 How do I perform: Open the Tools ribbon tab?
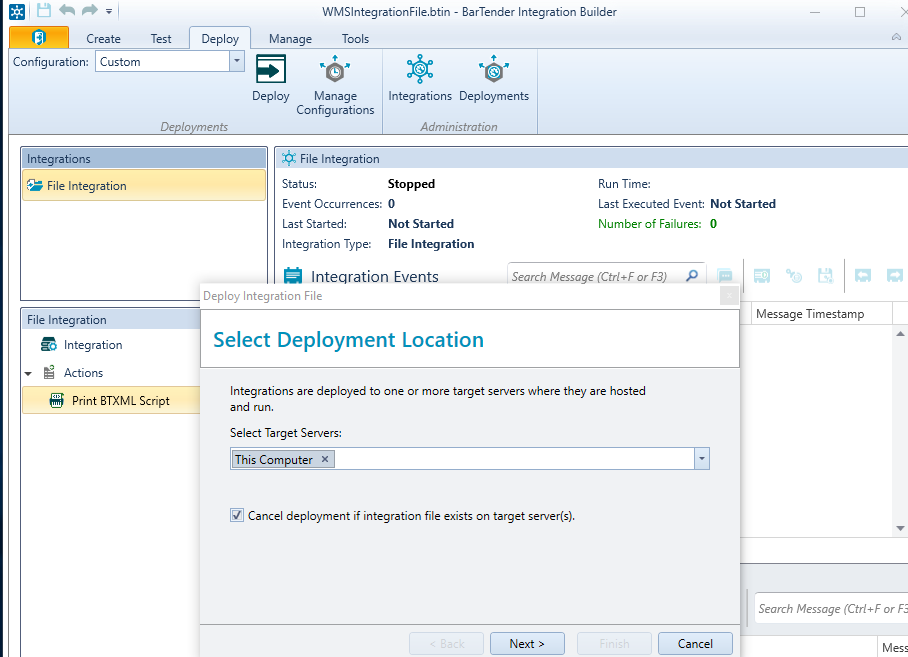point(355,39)
